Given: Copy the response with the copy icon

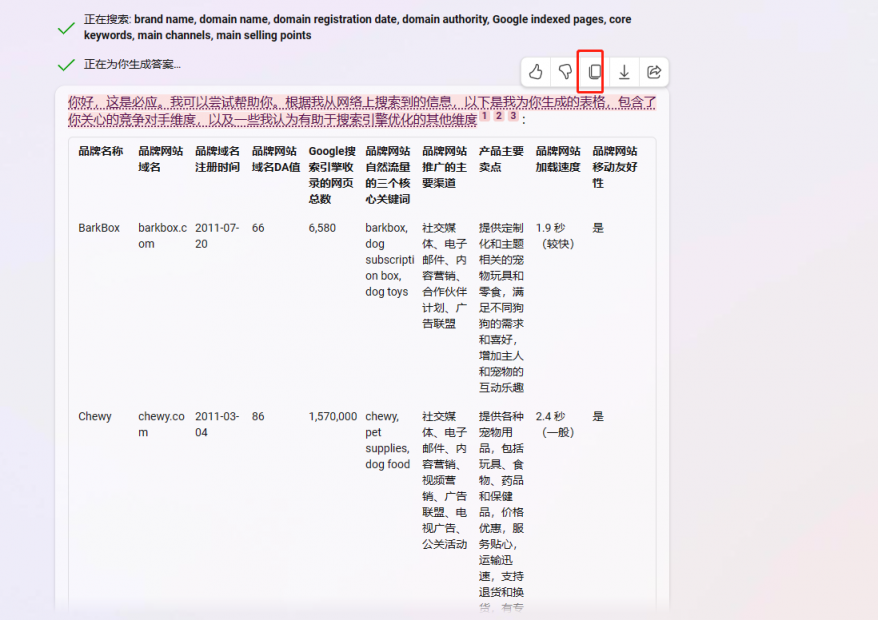Looking at the screenshot, I should [x=595, y=72].
